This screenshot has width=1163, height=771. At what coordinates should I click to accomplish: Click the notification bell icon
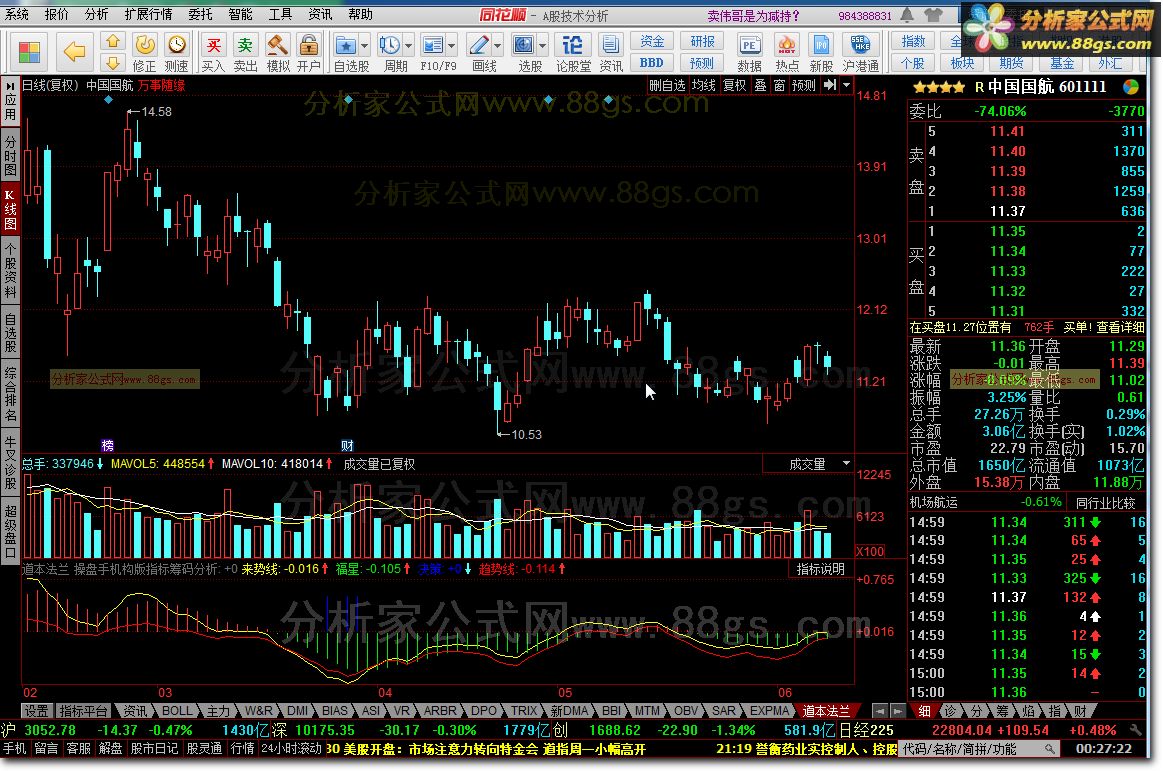(x=907, y=15)
